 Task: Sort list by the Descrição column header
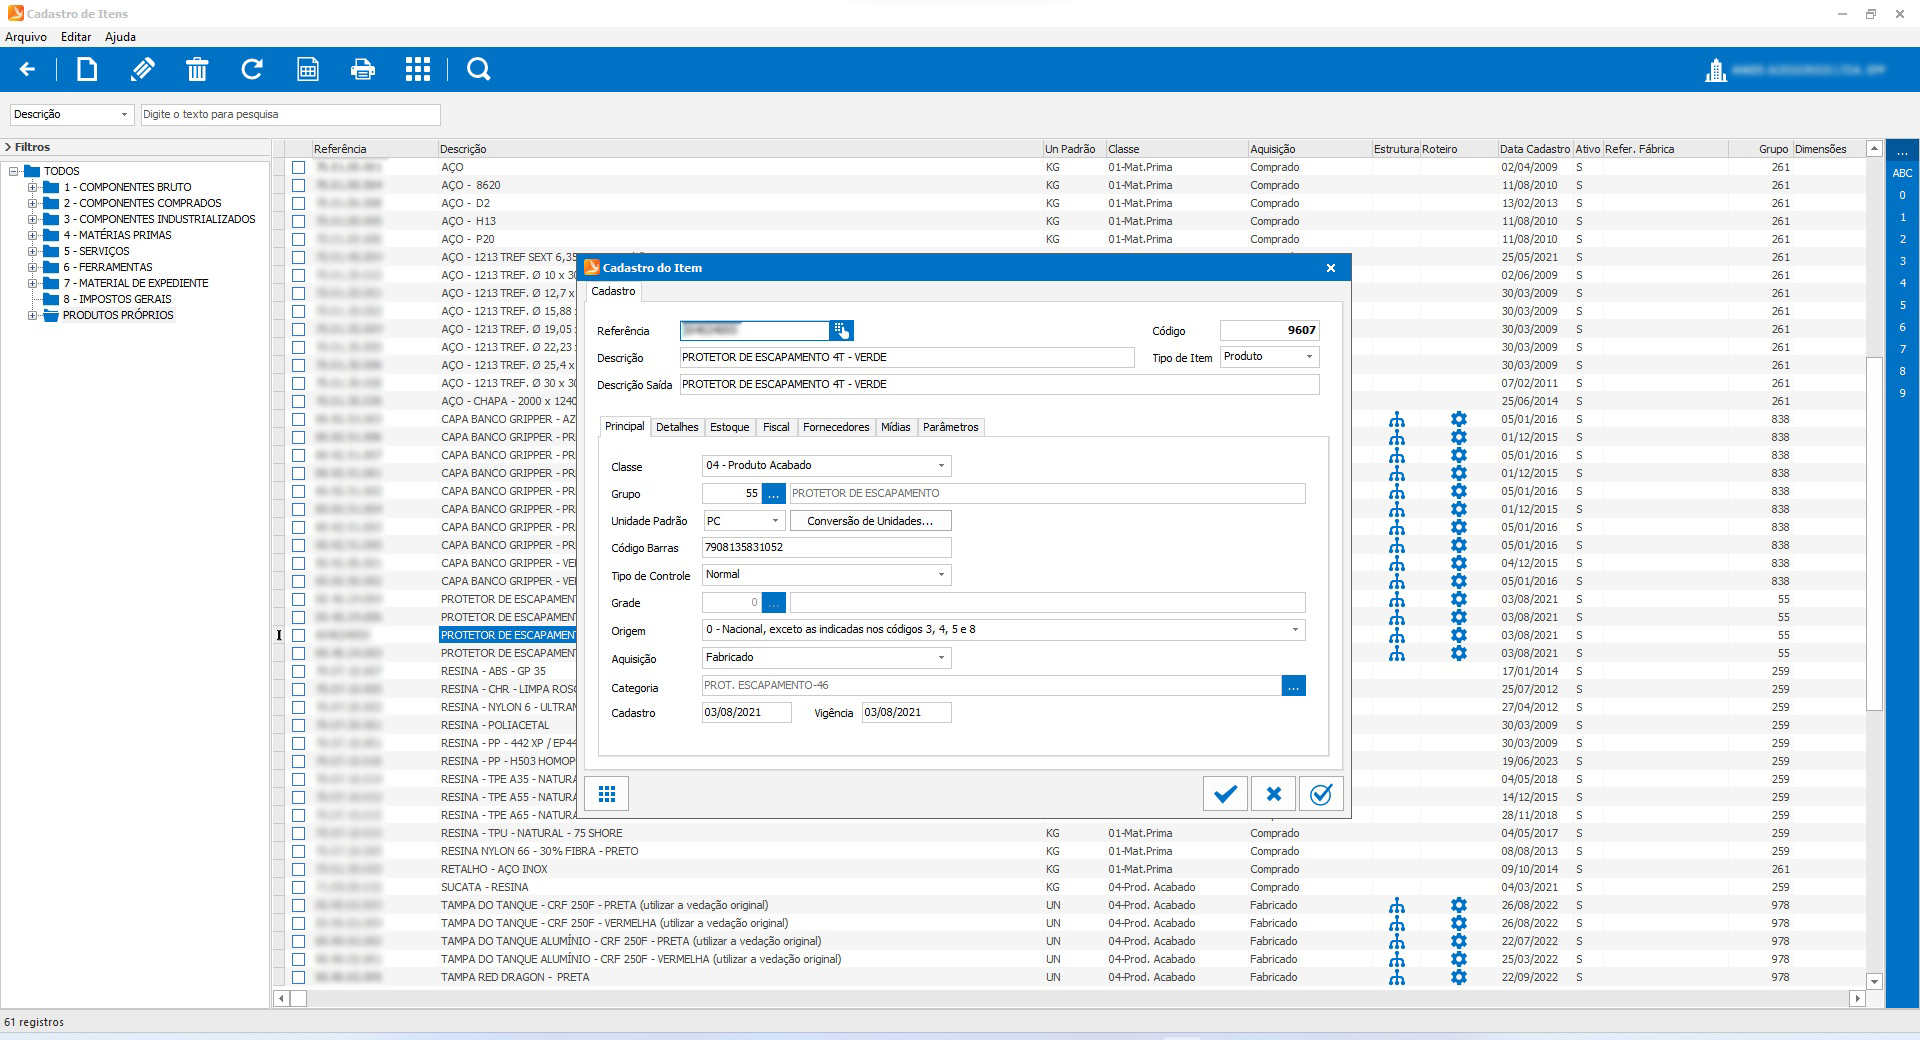(x=740, y=149)
